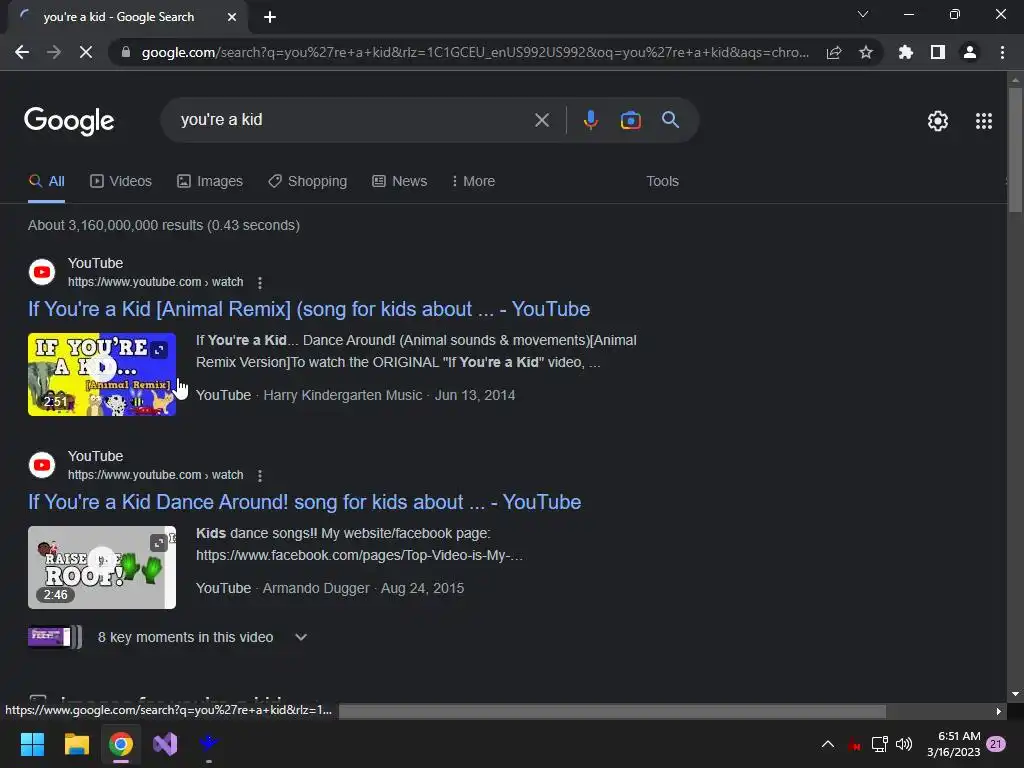The width and height of the screenshot is (1024, 768).
Task: Submit search with the magnifier icon
Action: 671,120
